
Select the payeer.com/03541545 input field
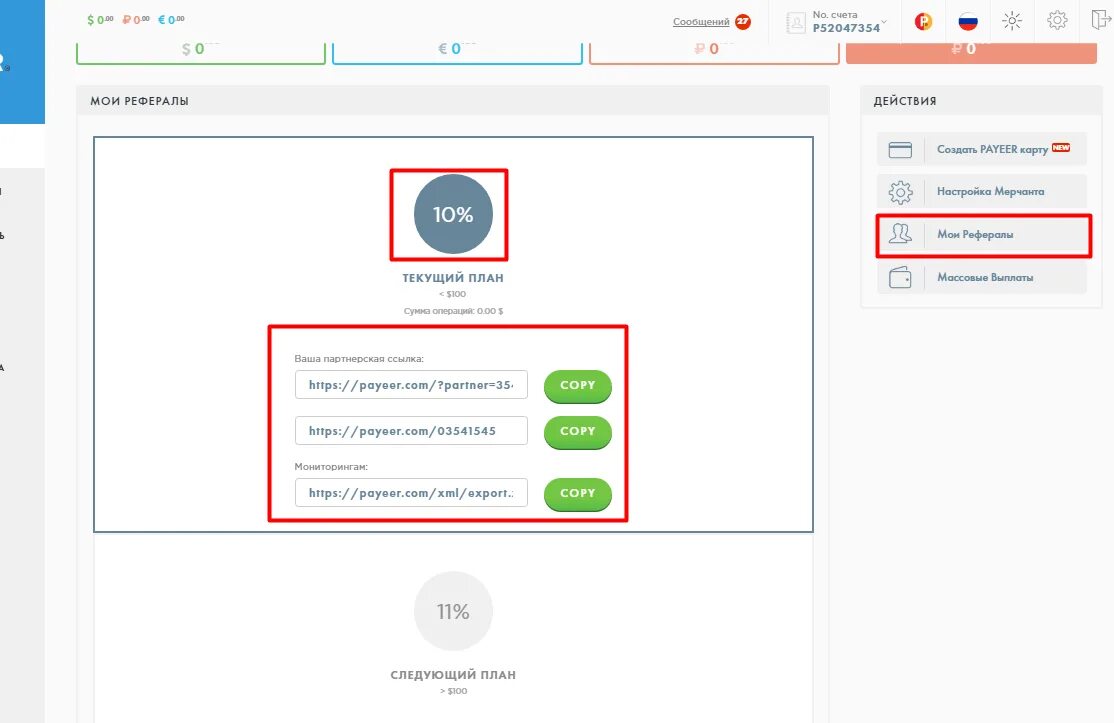pyautogui.click(x=411, y=430)
